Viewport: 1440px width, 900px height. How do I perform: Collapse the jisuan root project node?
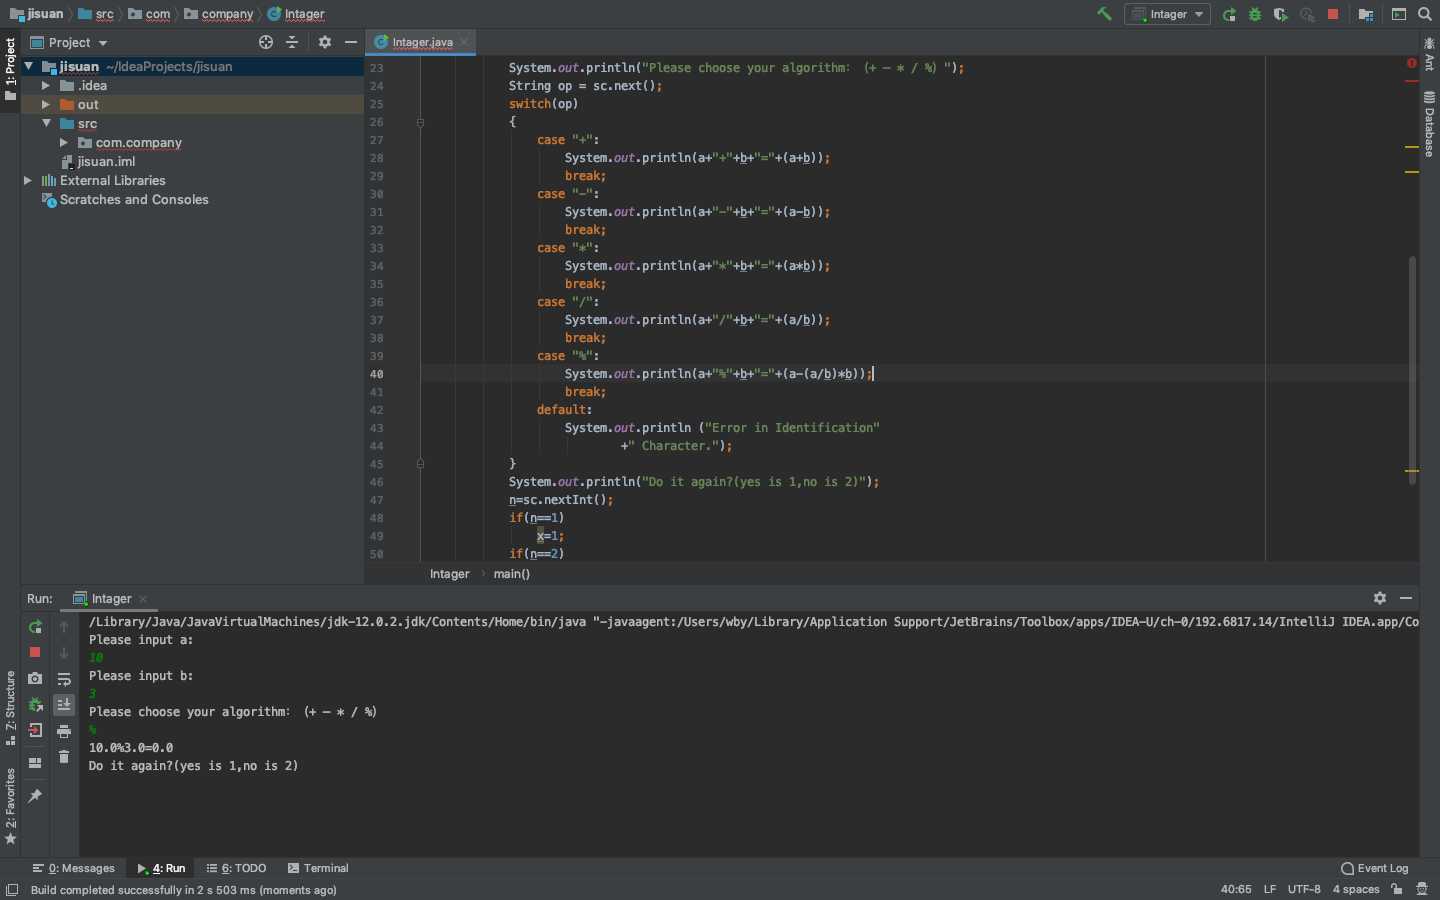pyautogui.click(x=28, y=66)
